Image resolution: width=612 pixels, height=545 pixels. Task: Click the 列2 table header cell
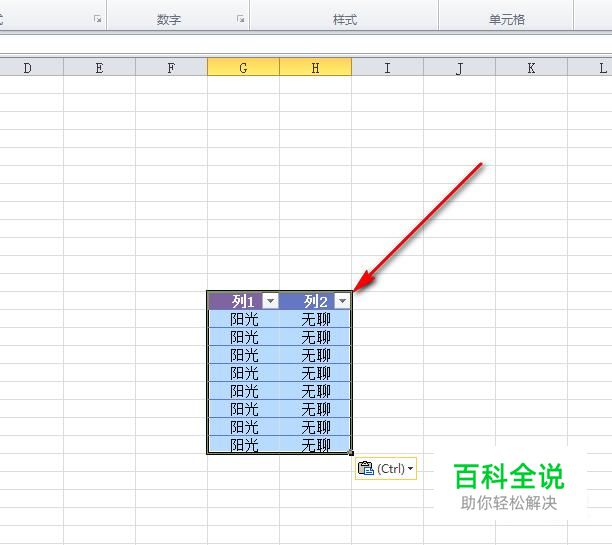[x=315, y=301]
